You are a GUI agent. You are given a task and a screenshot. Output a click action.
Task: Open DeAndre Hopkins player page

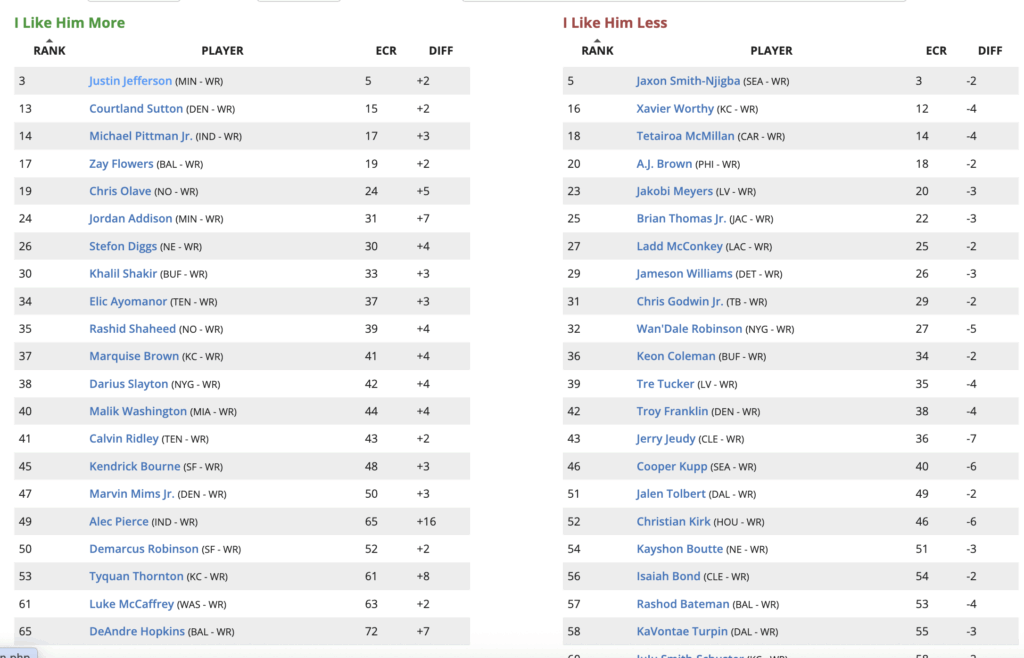(x=136, y=632)
